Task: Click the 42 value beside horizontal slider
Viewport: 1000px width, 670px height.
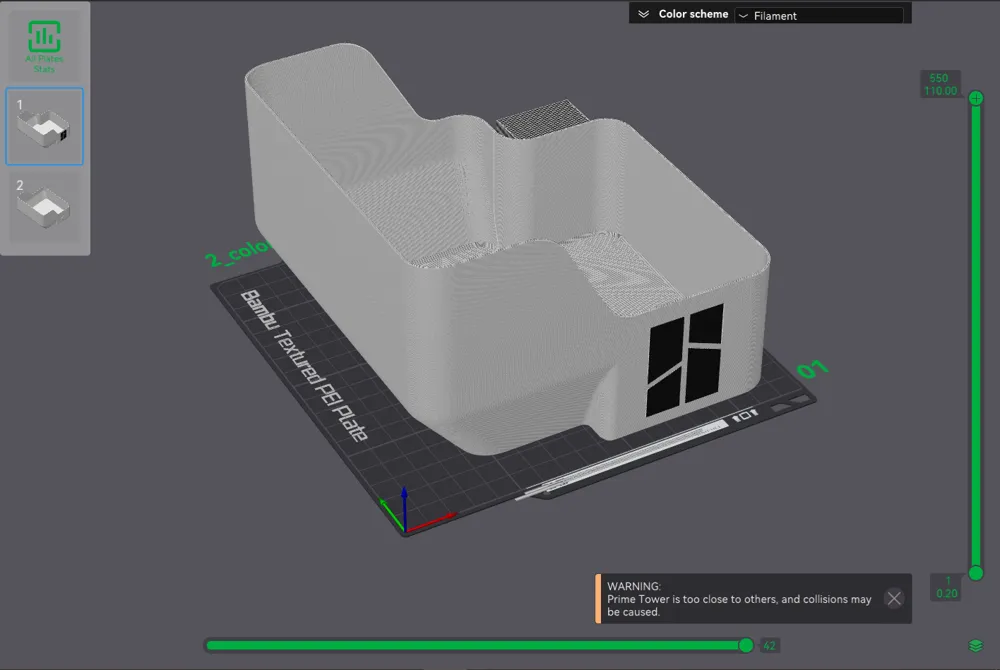Action: point(769,646)
